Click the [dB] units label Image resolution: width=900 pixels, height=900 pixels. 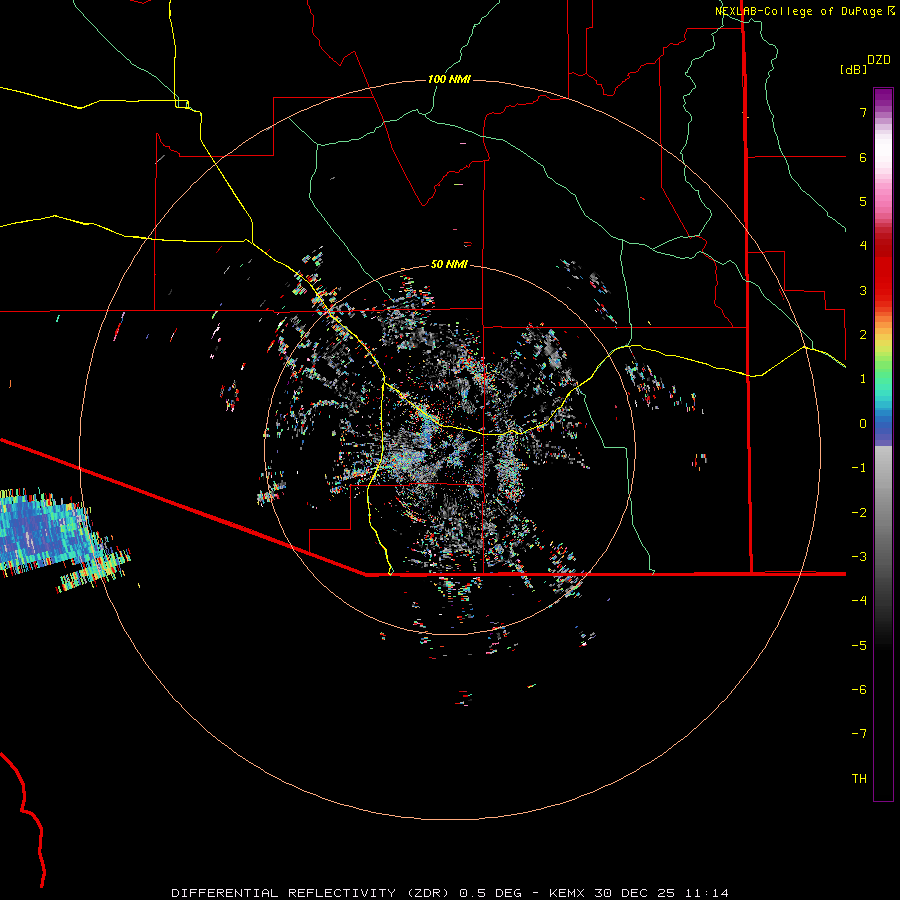click(x=853, y=69)
